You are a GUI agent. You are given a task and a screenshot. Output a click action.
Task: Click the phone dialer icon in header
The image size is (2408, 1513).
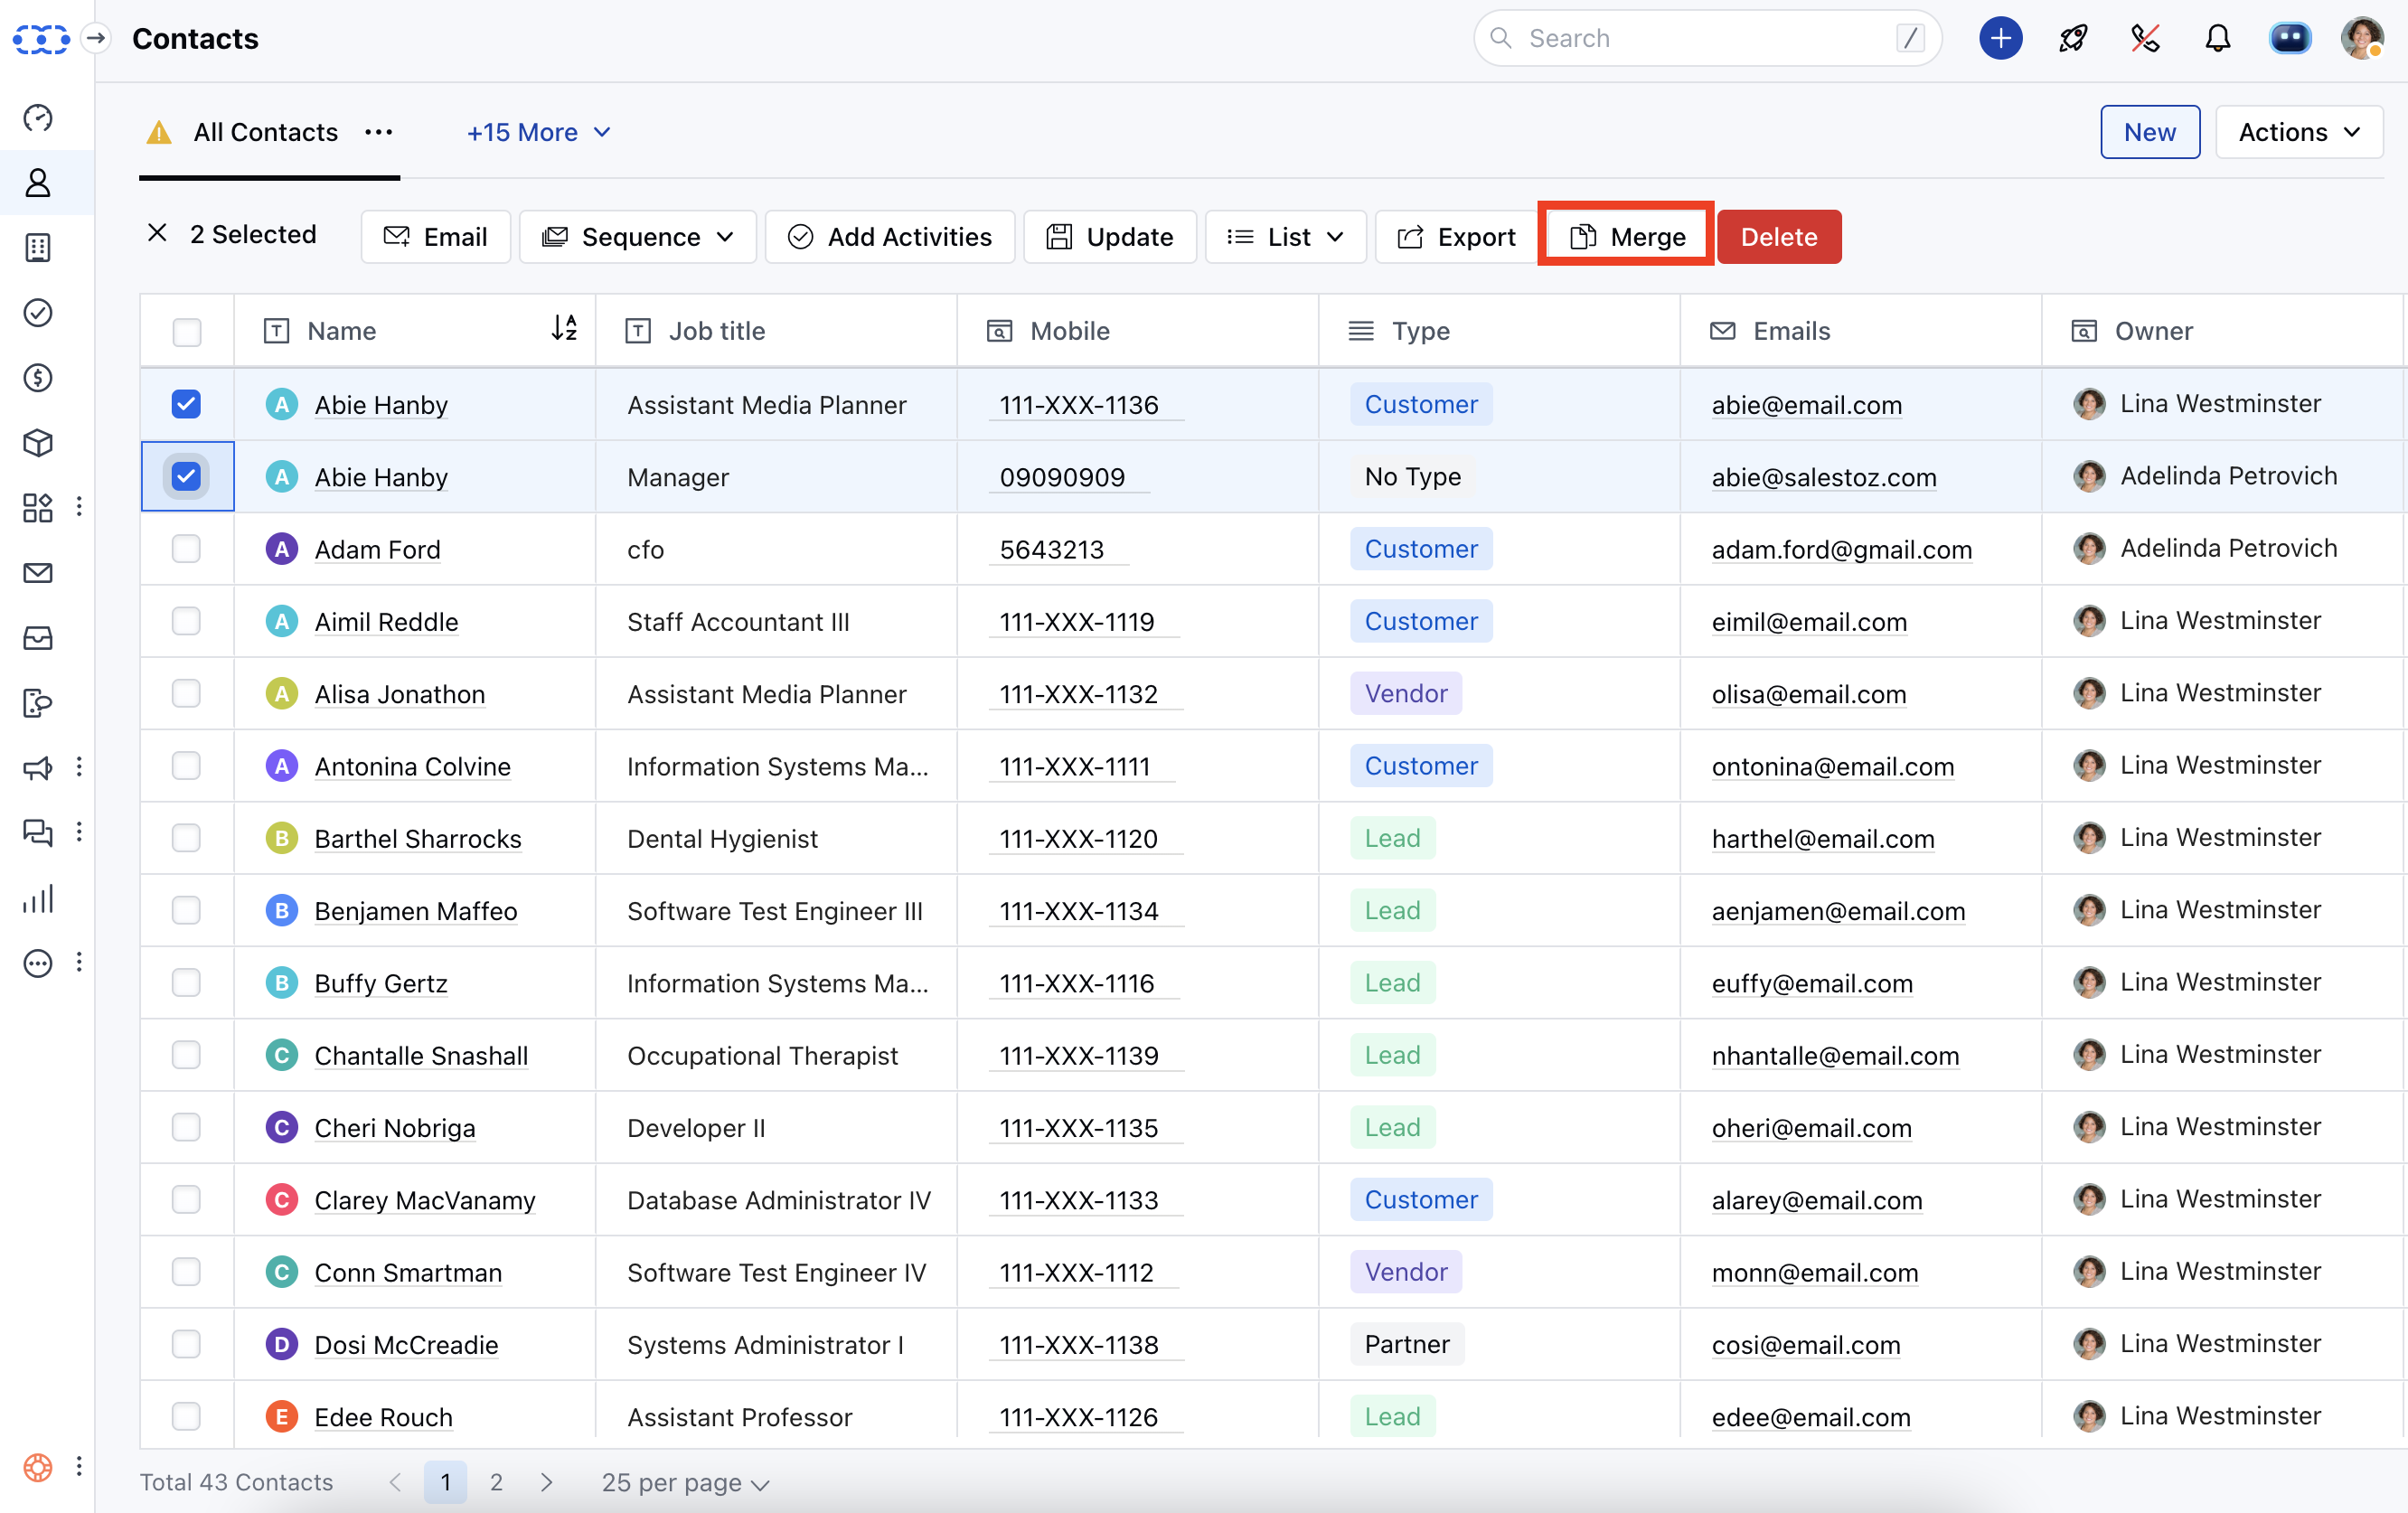click(2145, 38)
